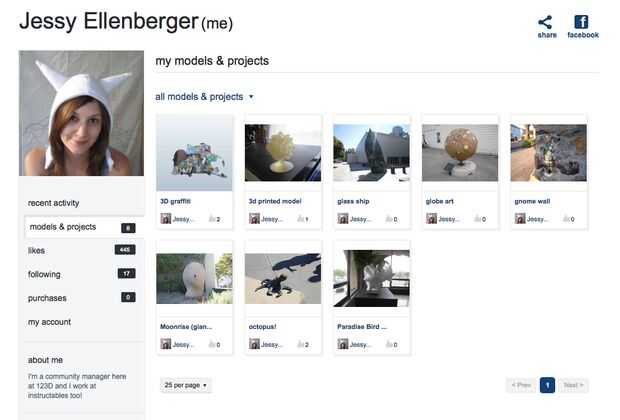Open likes section in sidebar
Screen dimensions: 620x420
[81, 250]
